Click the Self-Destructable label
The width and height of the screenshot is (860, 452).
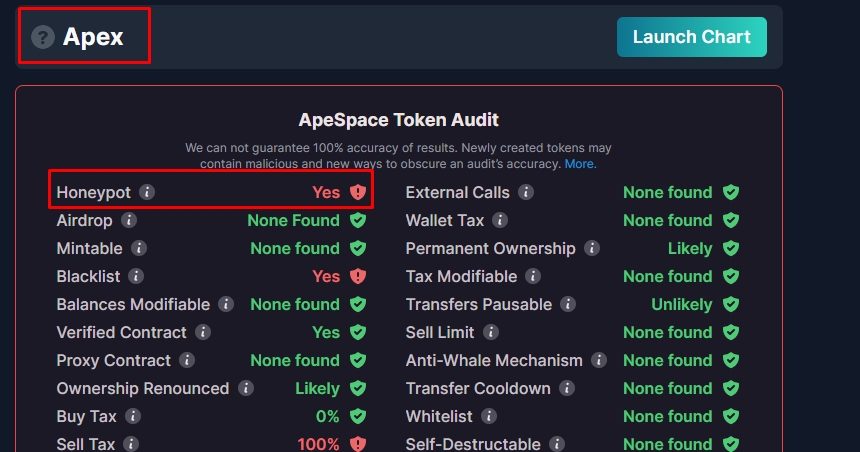[473, 444]
